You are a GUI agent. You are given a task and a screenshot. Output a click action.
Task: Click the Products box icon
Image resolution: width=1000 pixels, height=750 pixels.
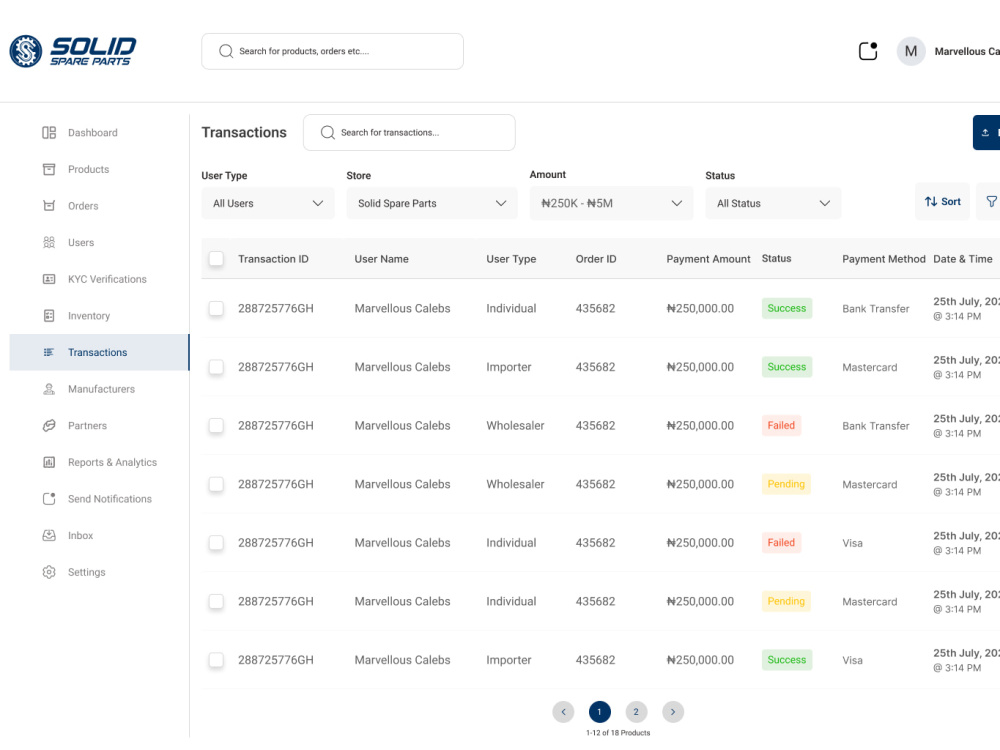coord(49,169)
